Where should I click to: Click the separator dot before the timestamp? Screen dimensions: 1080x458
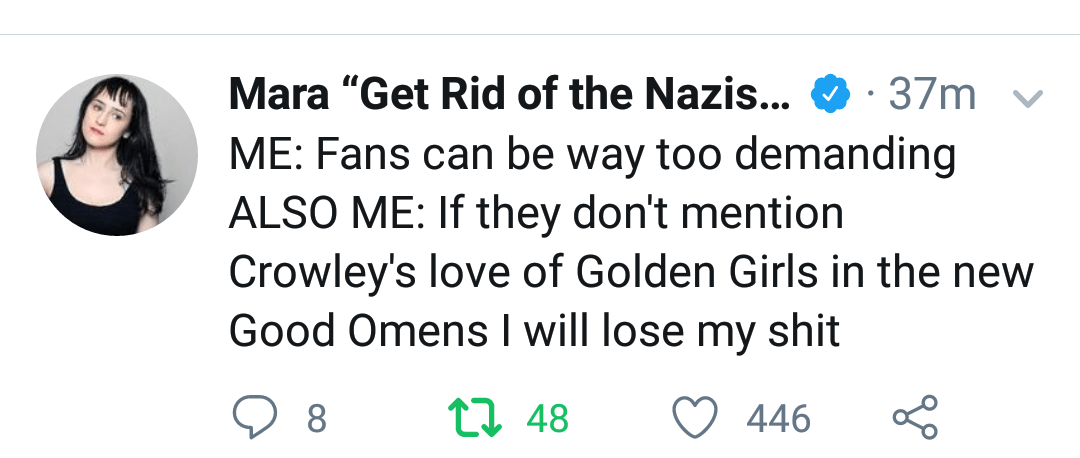pos(871,96)
